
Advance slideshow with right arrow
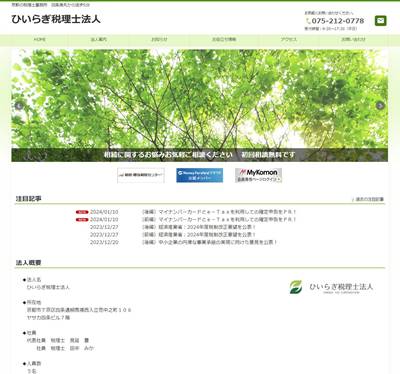click(x=380, y=106)
